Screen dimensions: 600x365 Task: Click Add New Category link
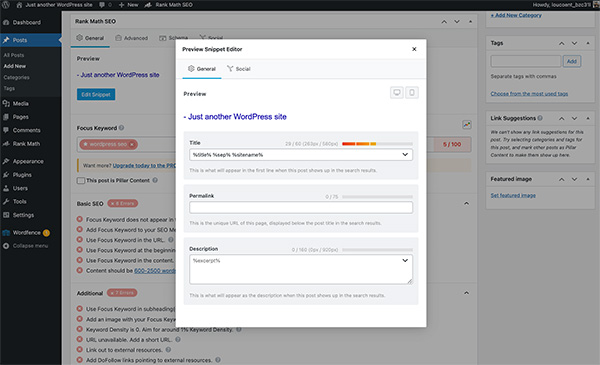(x=516, y=15)
